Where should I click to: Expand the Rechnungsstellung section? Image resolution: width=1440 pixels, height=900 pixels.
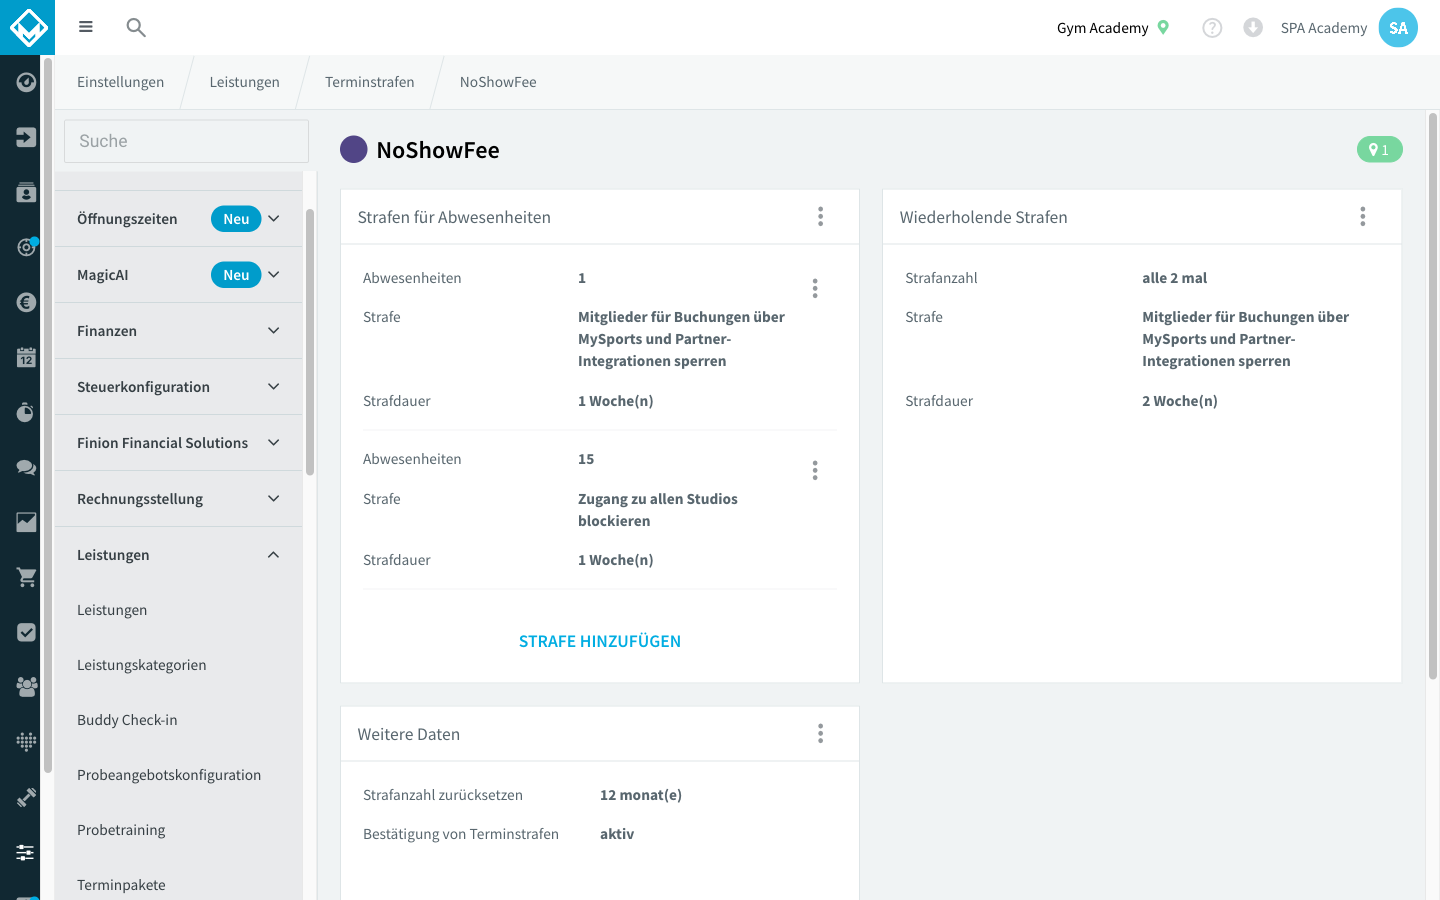coord(178,499)
